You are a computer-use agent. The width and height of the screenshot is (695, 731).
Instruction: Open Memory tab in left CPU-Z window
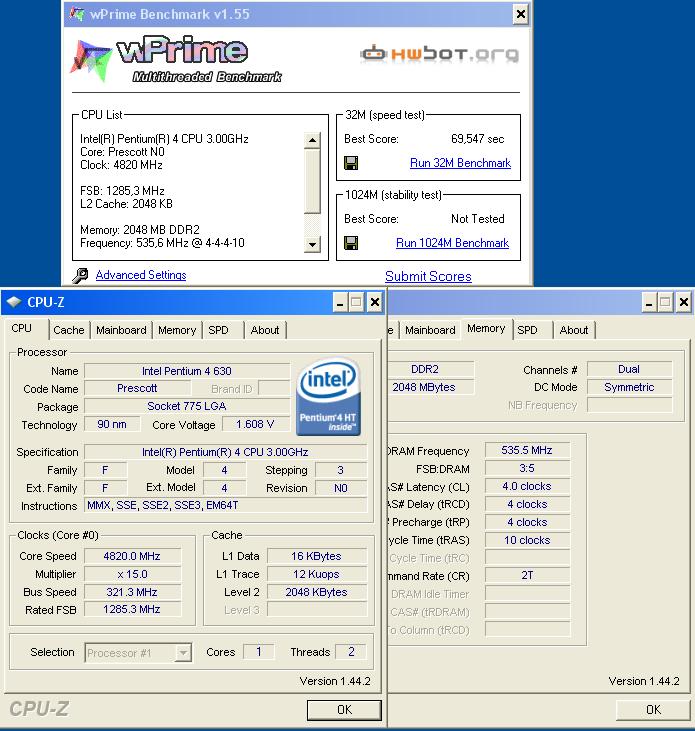tap(177, 330)
